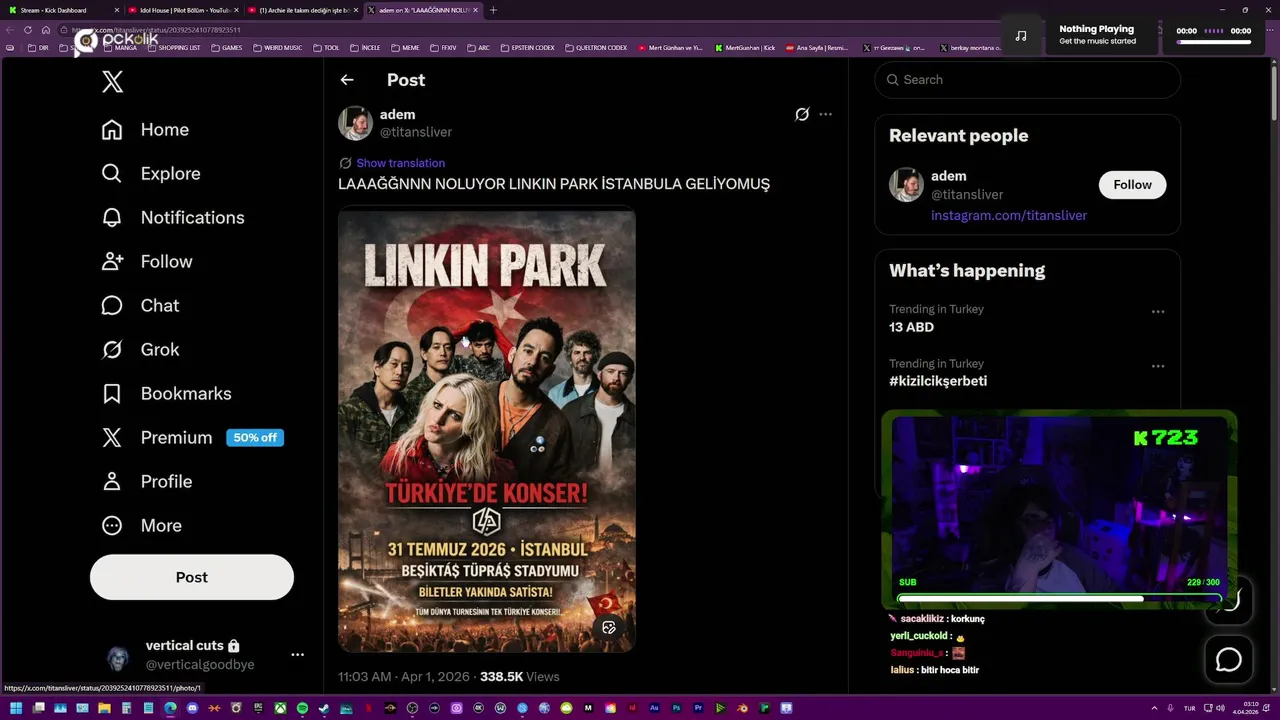The width and height of the screenshot is (1280, 720).
Task: Click the music note media widget icon
Action: click(x=1020, y=35)
